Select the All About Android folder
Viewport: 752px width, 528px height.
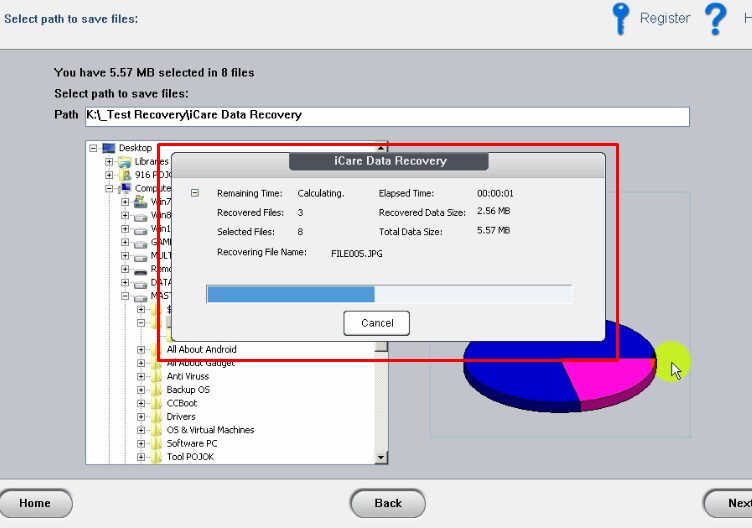click(201, 350)
